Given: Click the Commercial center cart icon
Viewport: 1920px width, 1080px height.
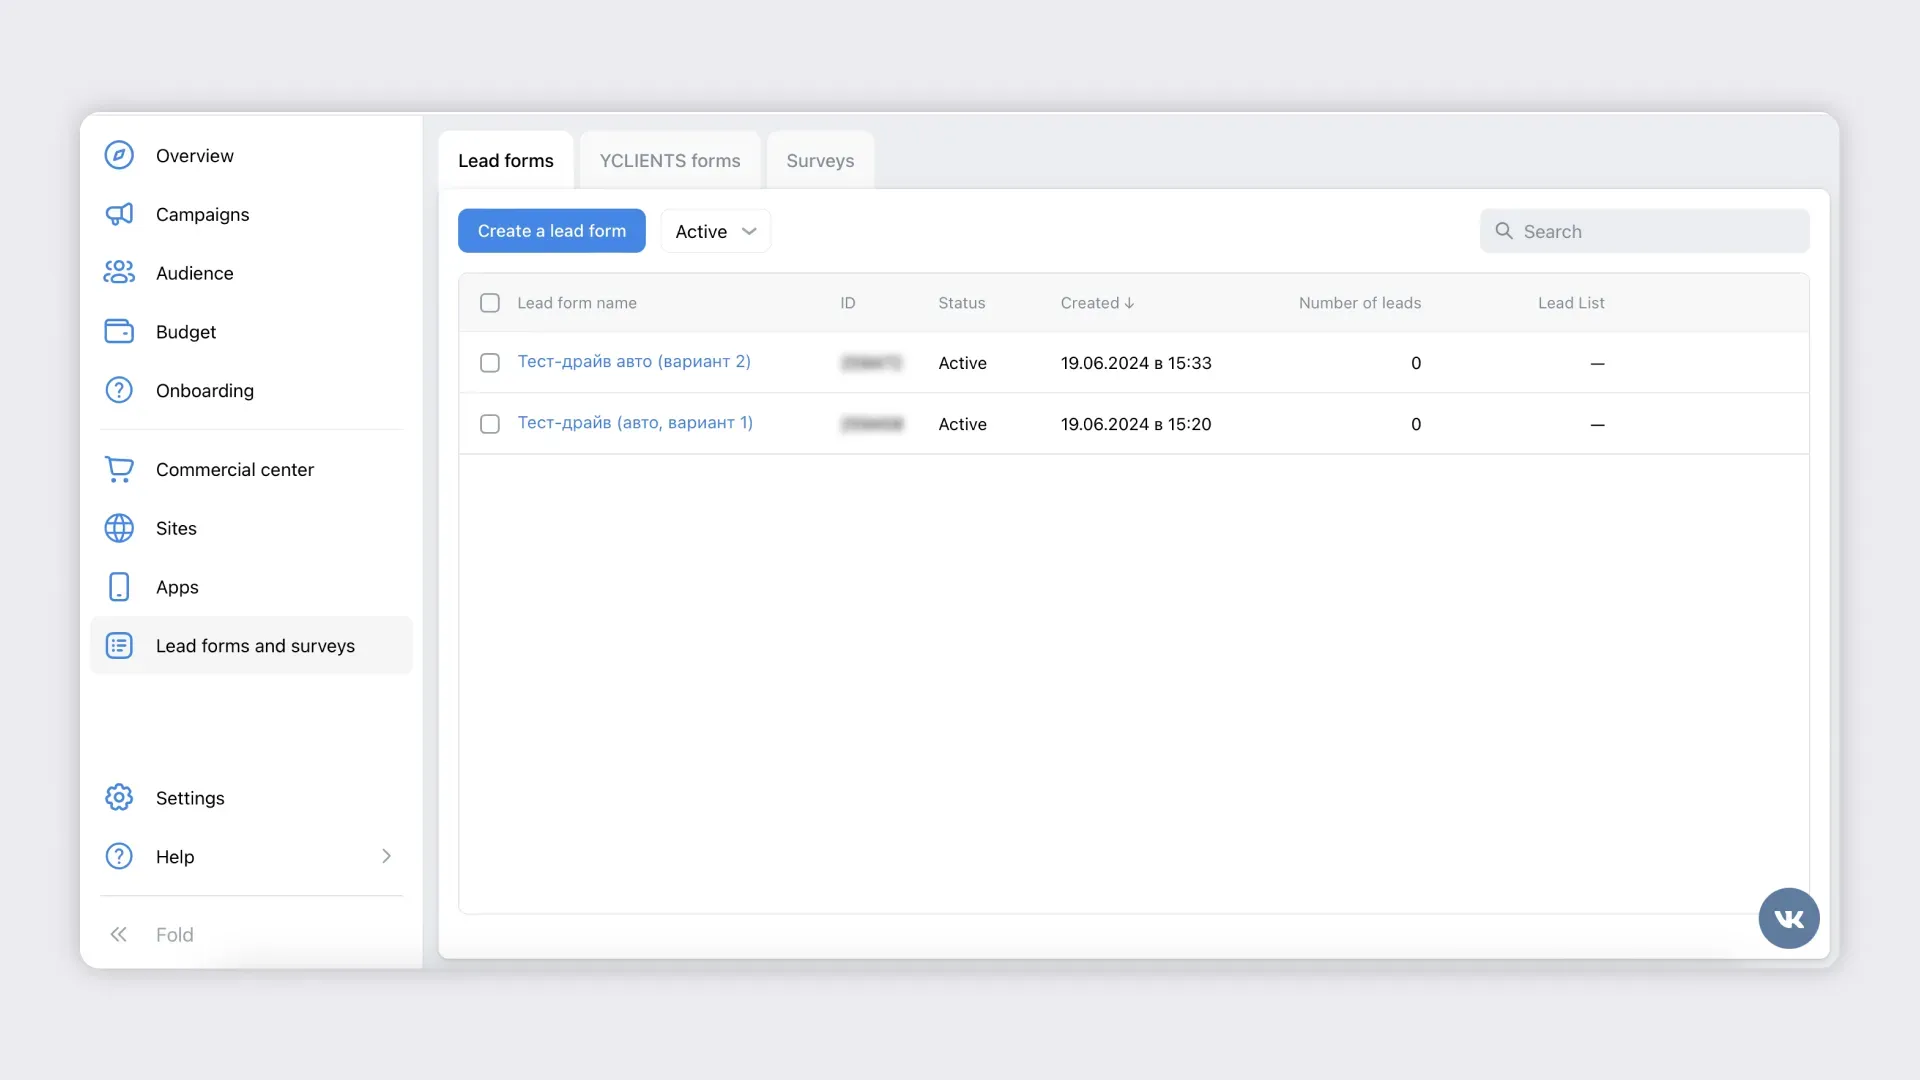Looking at the screenshot, I should tap(119, 469).
